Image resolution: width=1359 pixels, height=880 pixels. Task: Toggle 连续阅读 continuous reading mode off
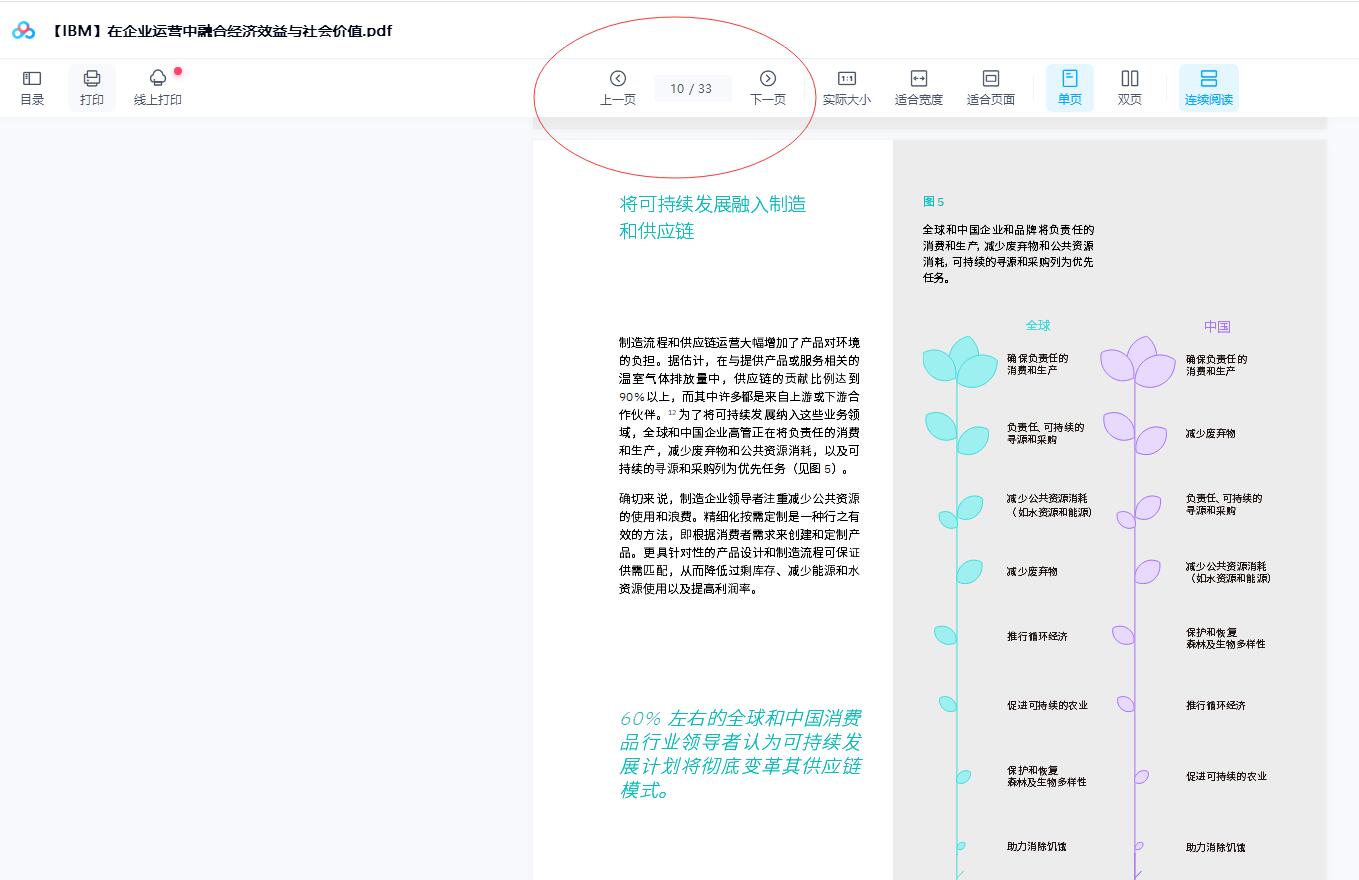coord(1210,87)
